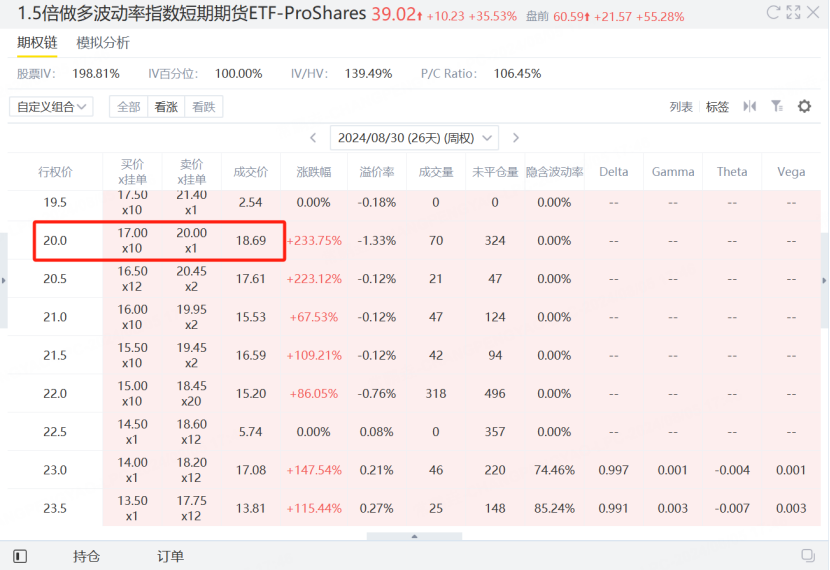
Task: Click implied volatility 85.24%
Action: point(554,508)
